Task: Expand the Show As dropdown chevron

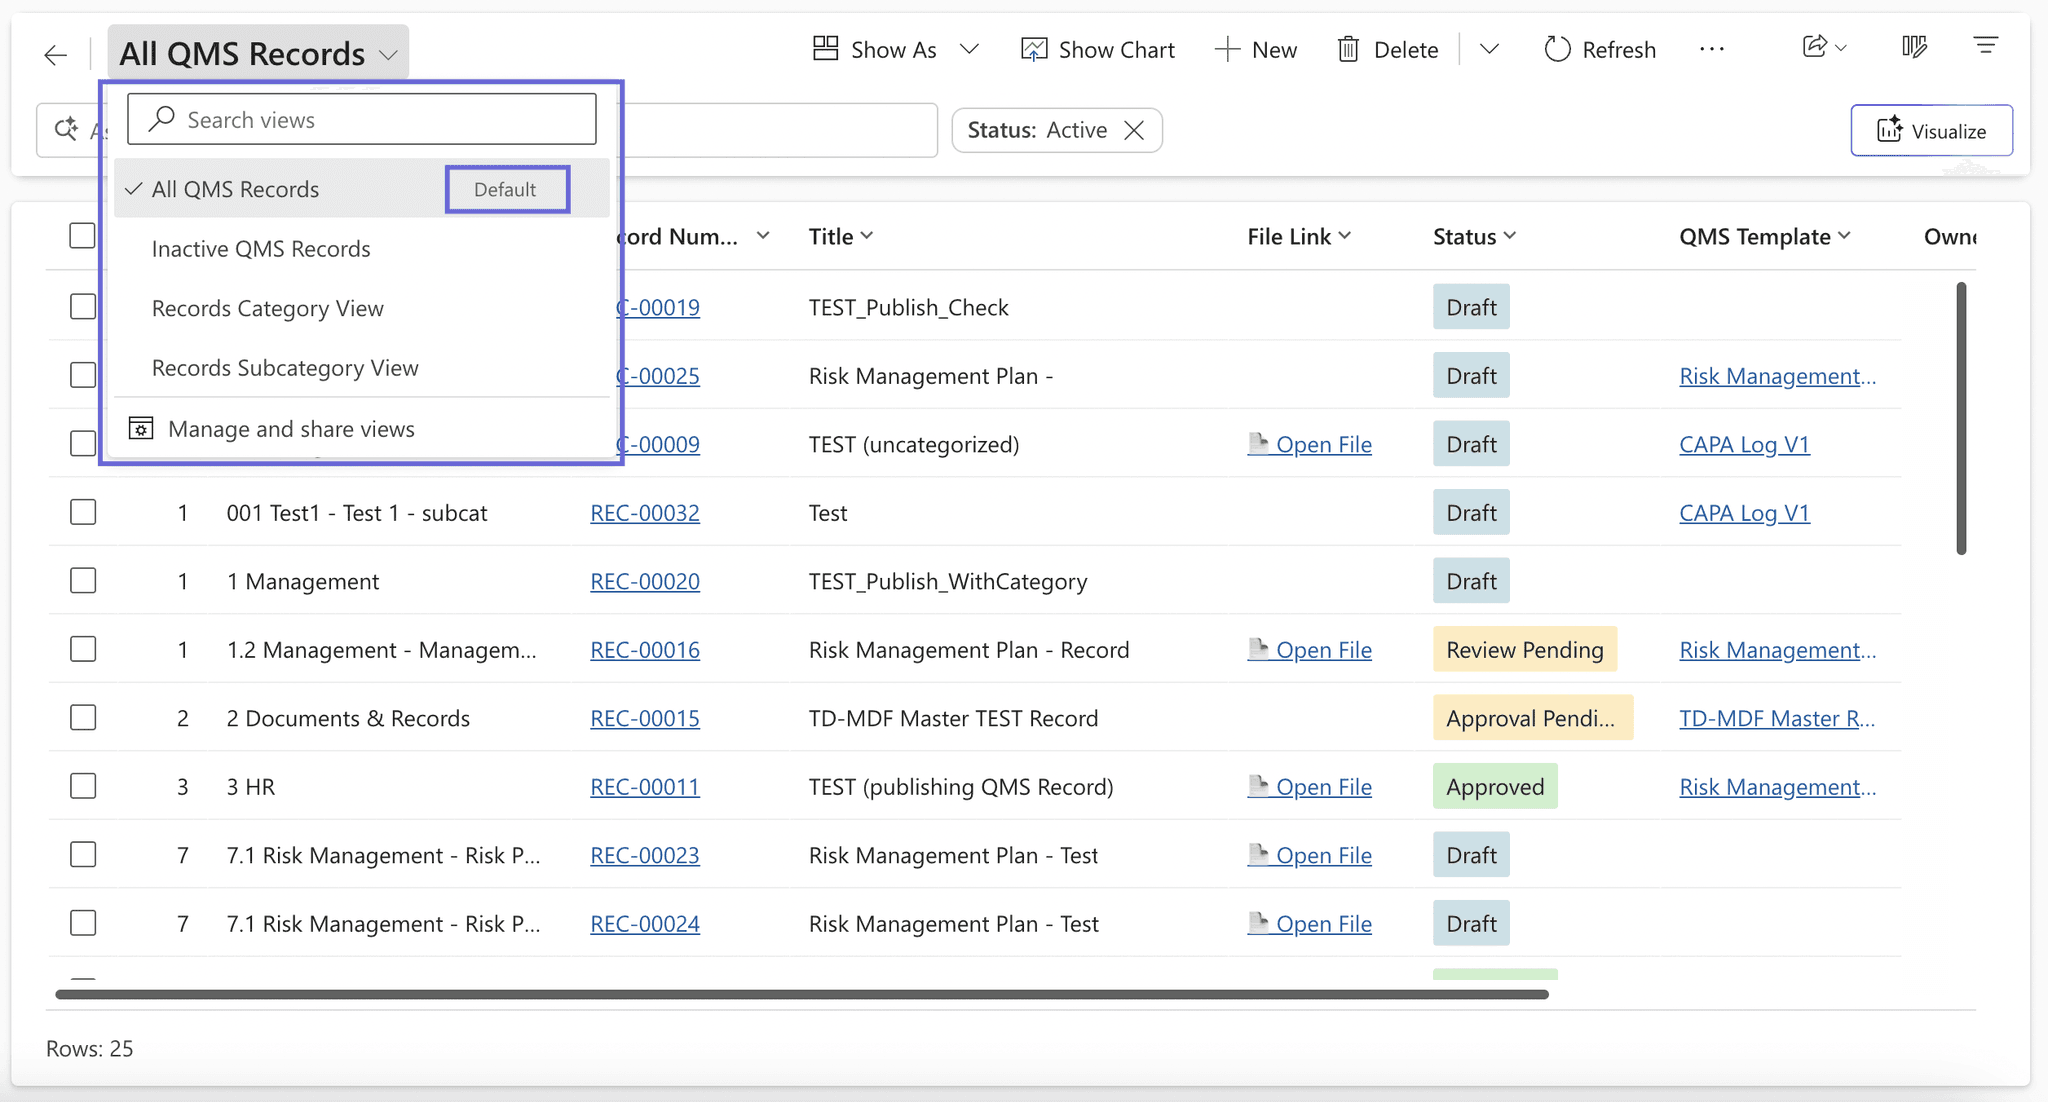Action: click(969, 49)
